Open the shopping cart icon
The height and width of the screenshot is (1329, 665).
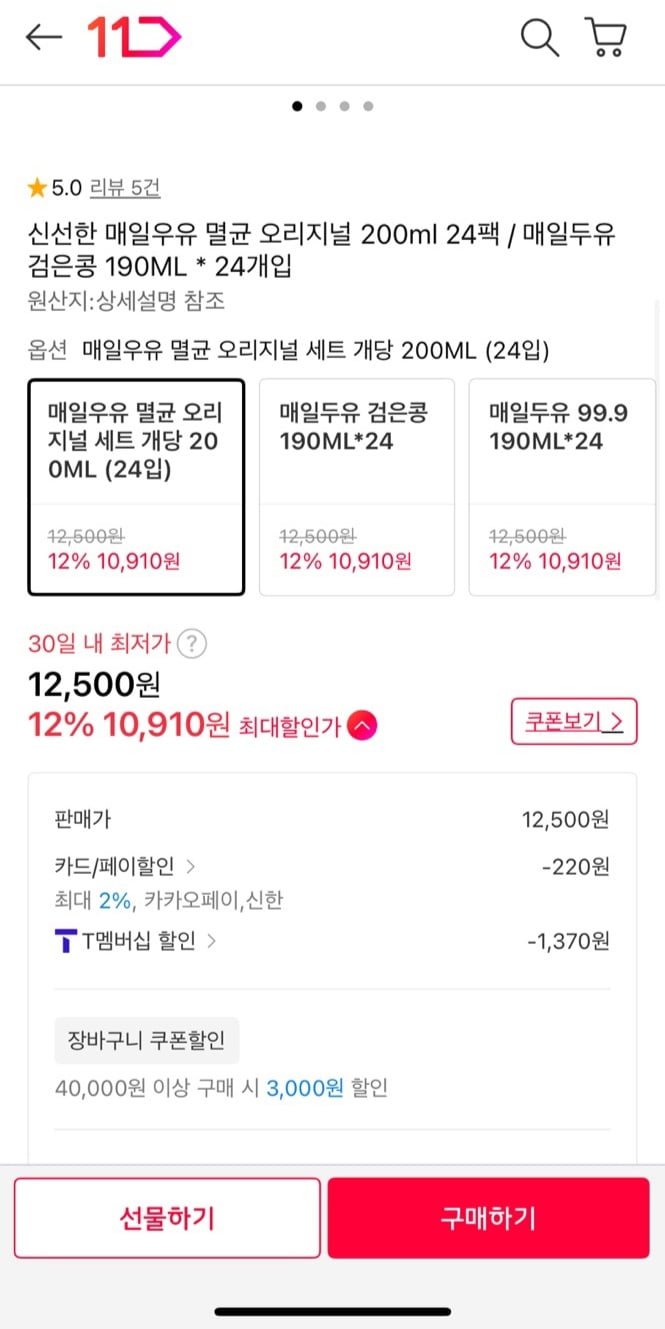click(x=605, y=38)
